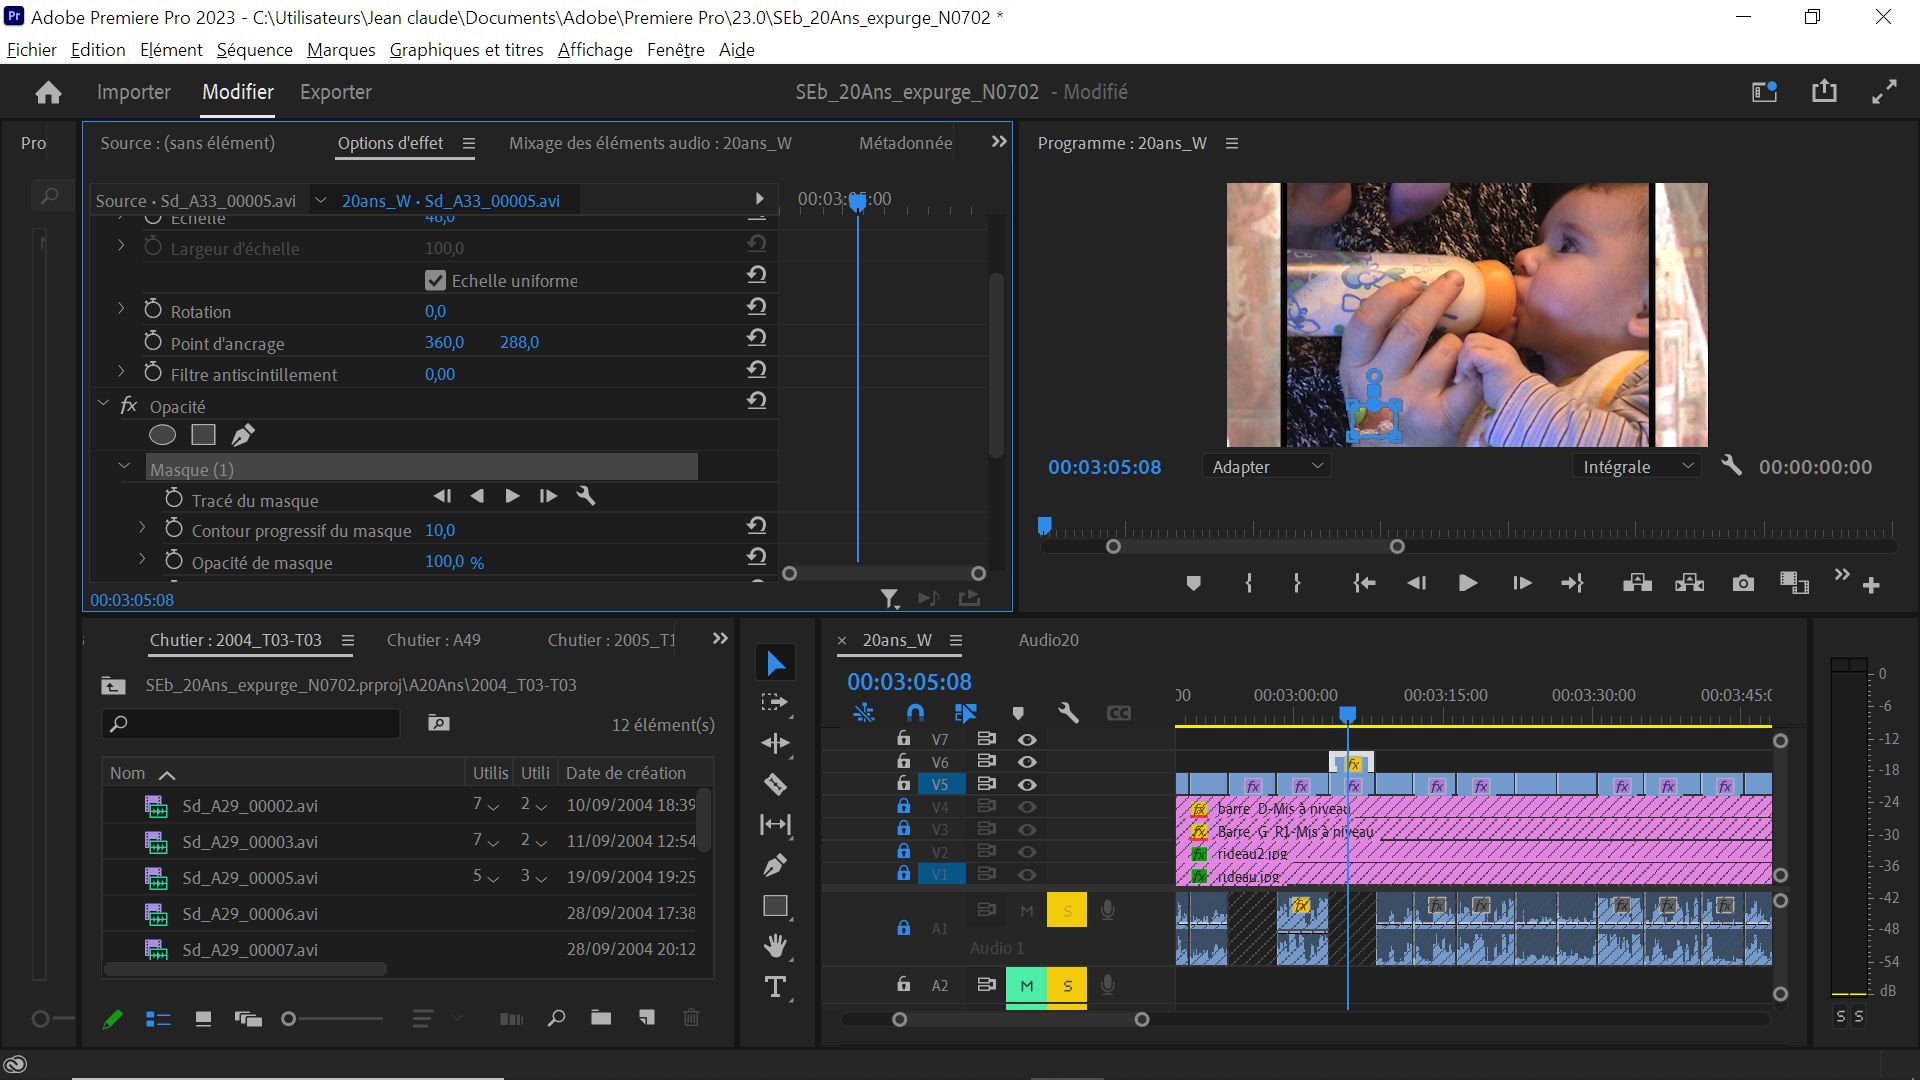
Task: Select the Selection arrow tool
Action: pos(776,663)
